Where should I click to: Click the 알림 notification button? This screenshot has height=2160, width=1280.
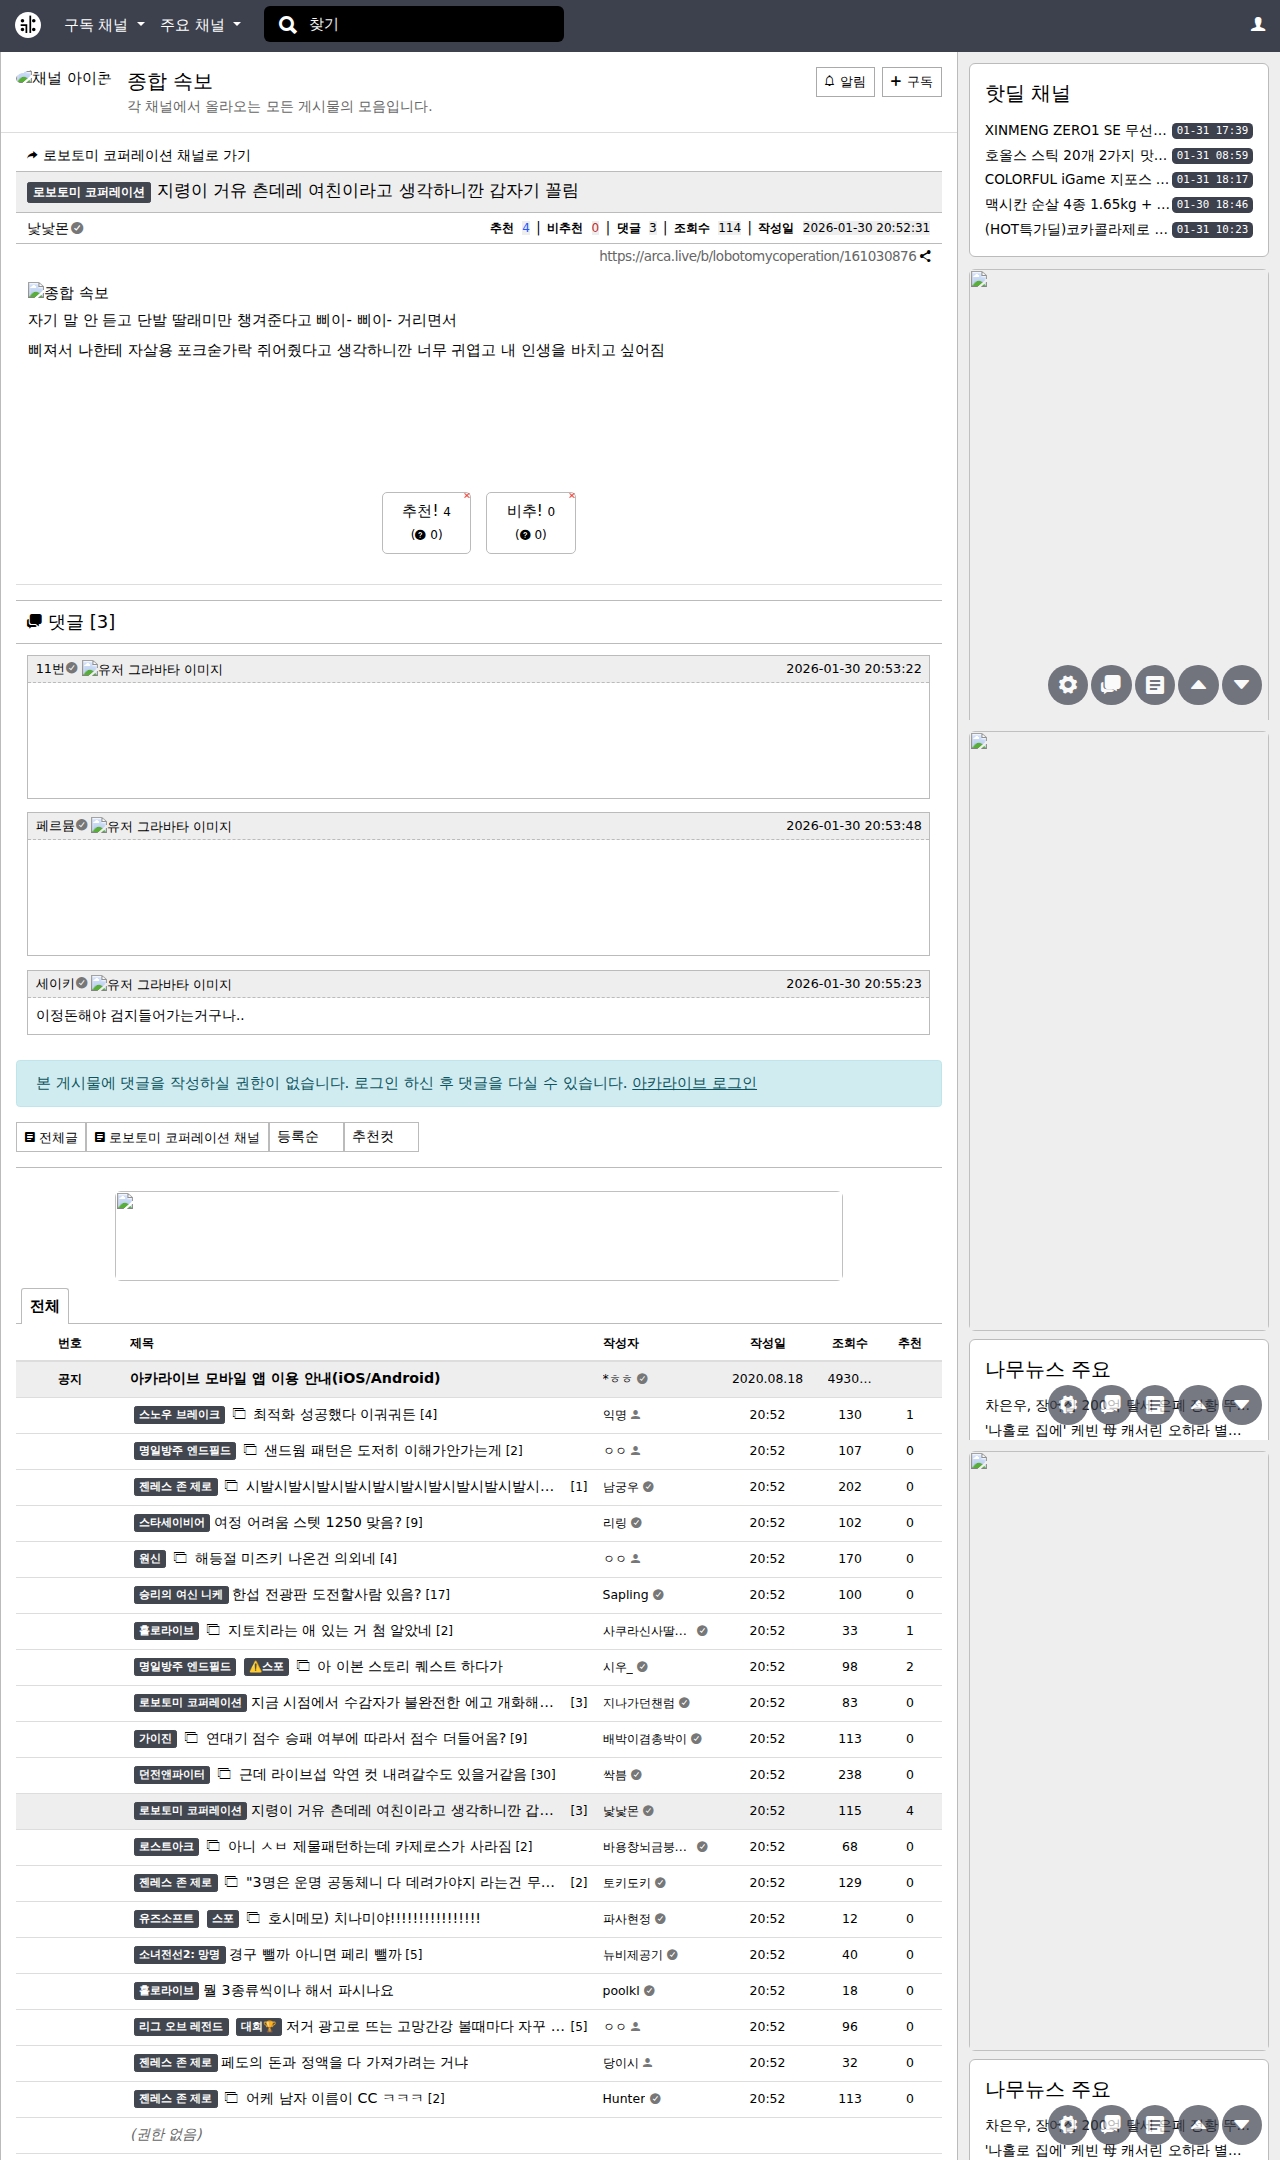click(845, 82)
